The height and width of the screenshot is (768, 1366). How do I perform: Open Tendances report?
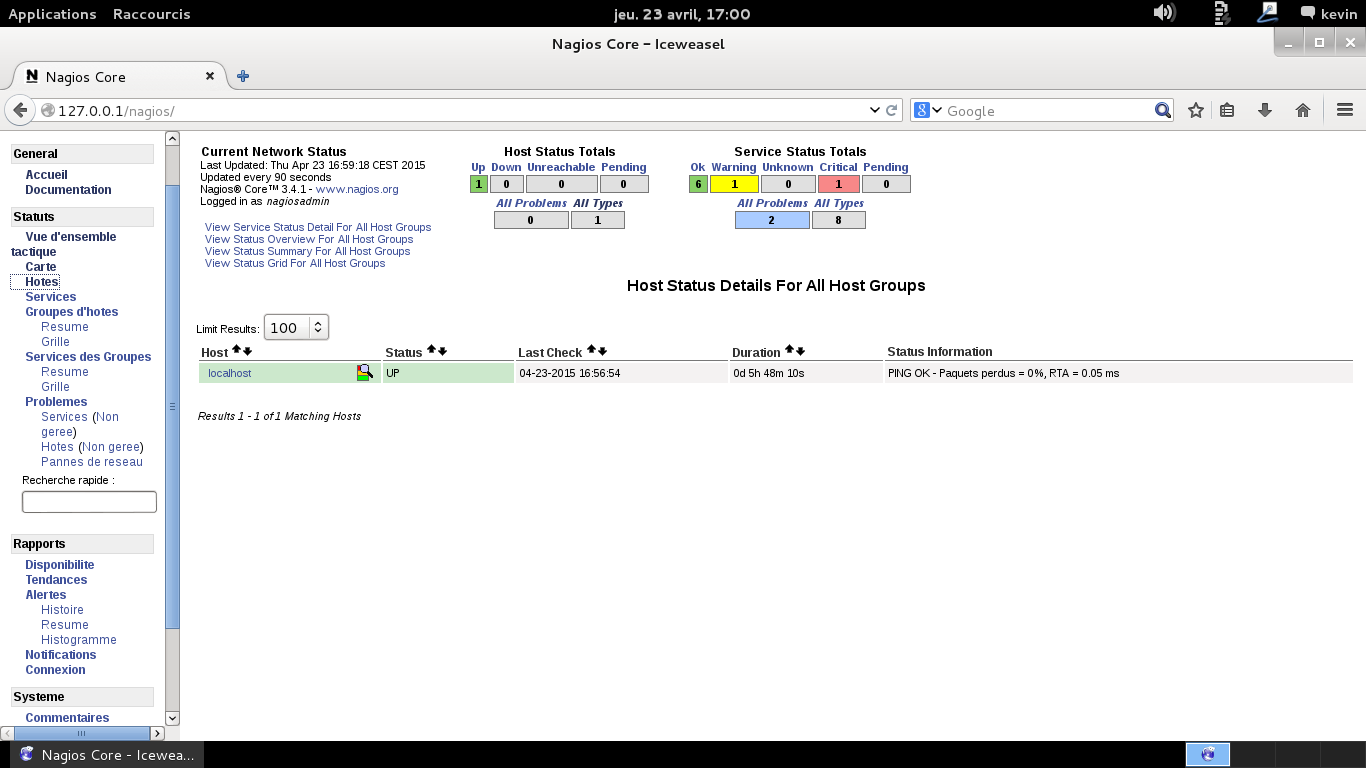[56, 580]
